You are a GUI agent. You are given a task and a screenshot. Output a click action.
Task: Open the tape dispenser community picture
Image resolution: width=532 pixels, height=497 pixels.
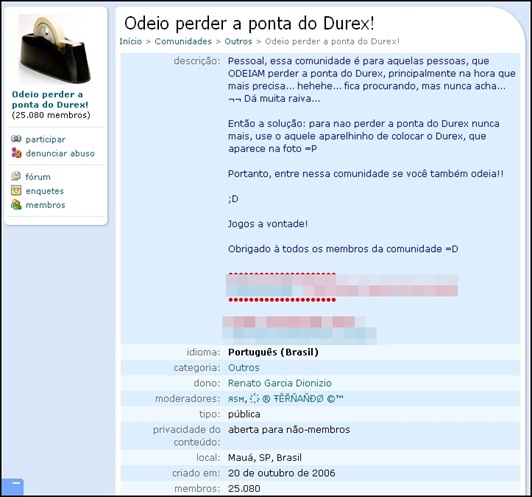[x=54, y=50]
